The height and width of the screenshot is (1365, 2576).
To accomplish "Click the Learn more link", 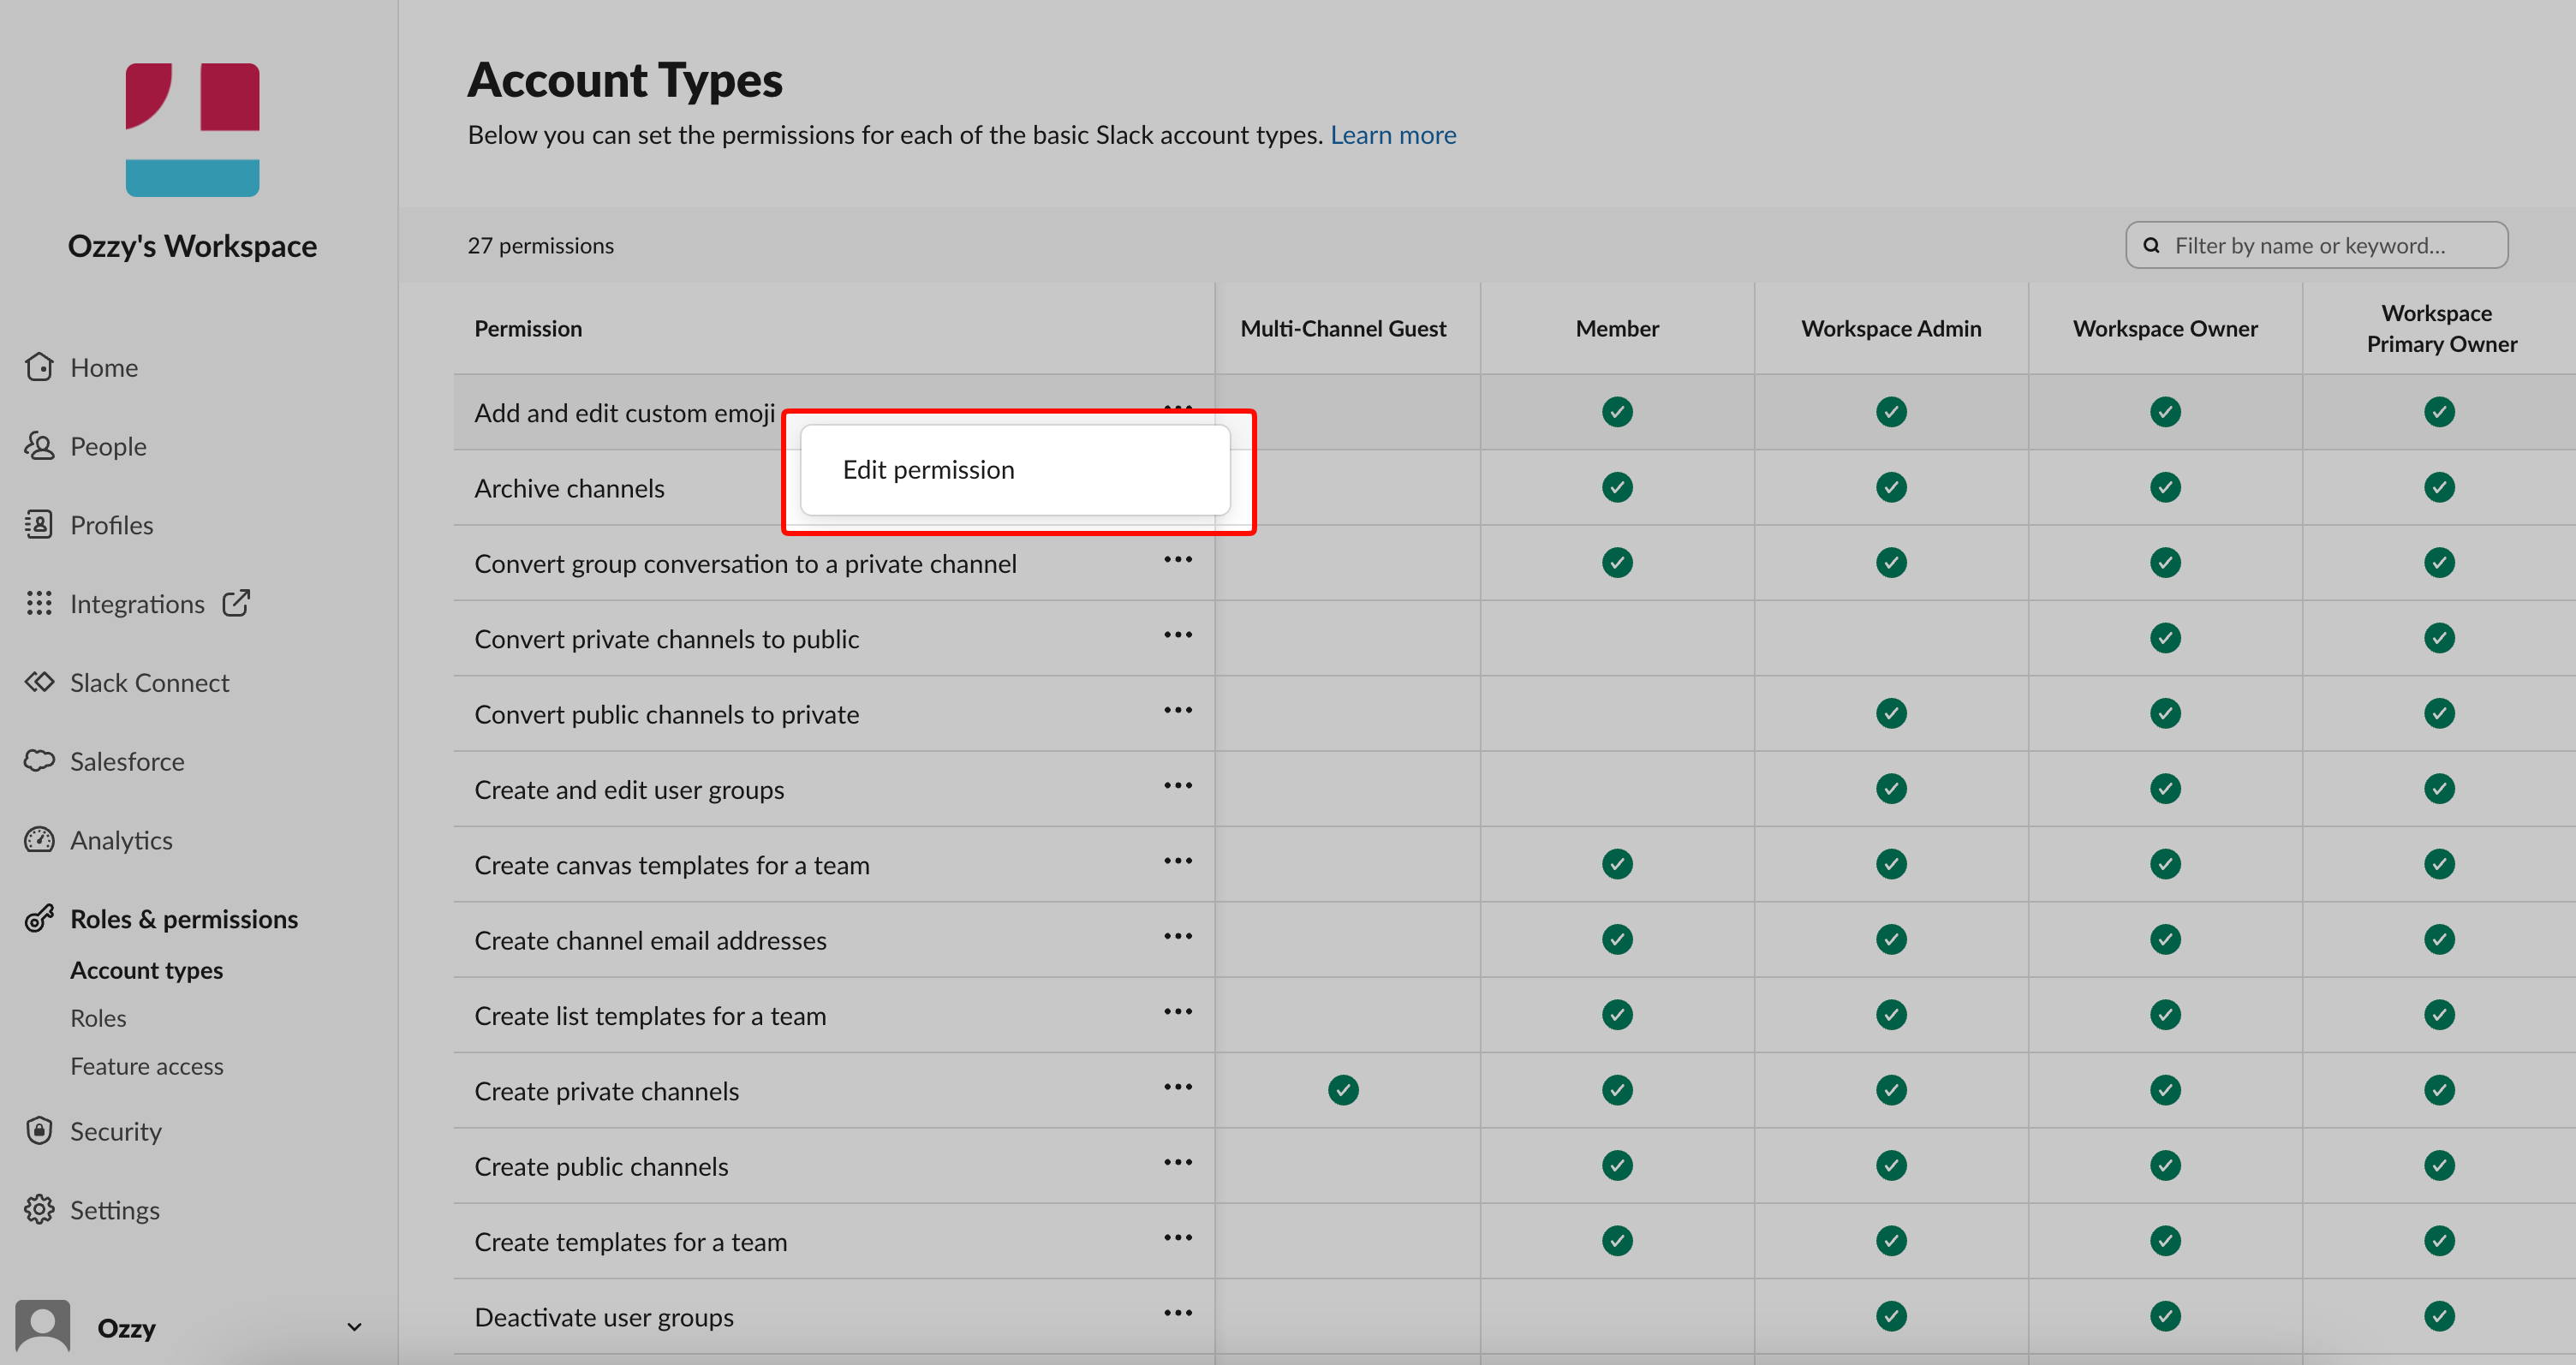I will click(1392, 135).
